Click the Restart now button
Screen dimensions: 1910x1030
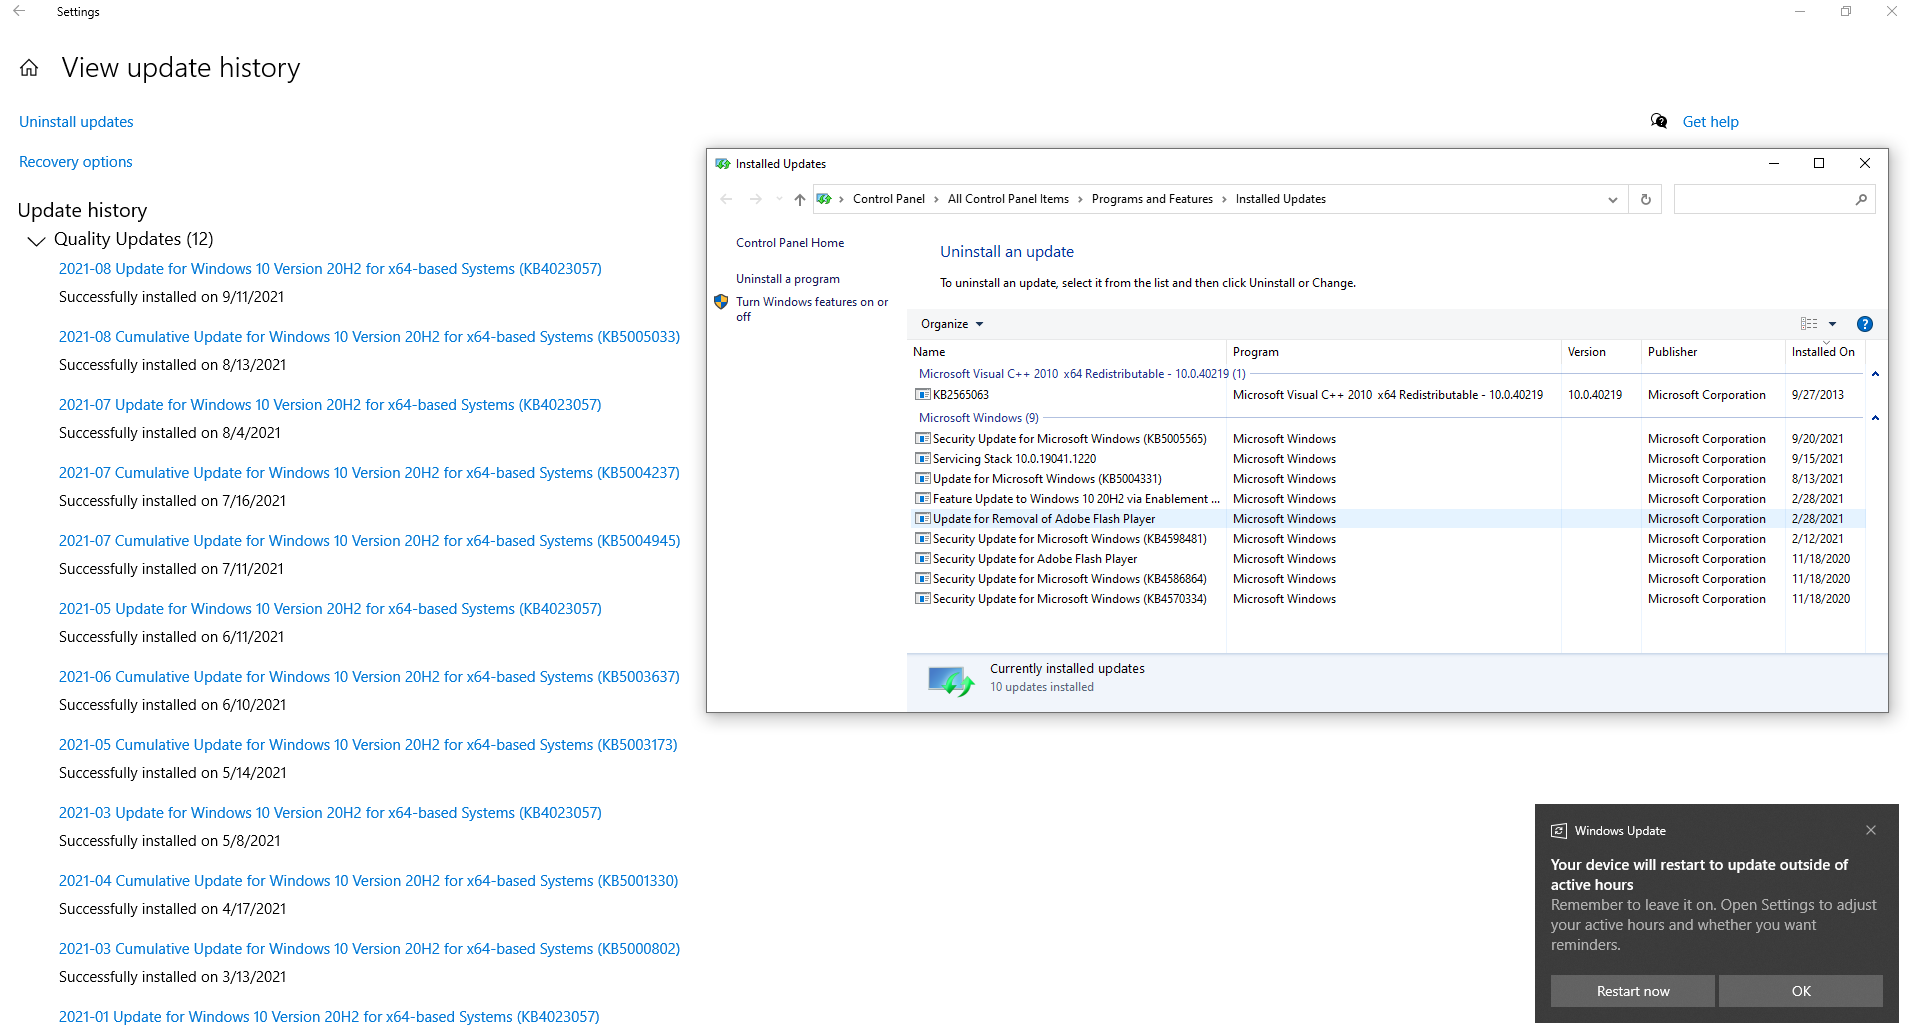tap(1632, 990)
